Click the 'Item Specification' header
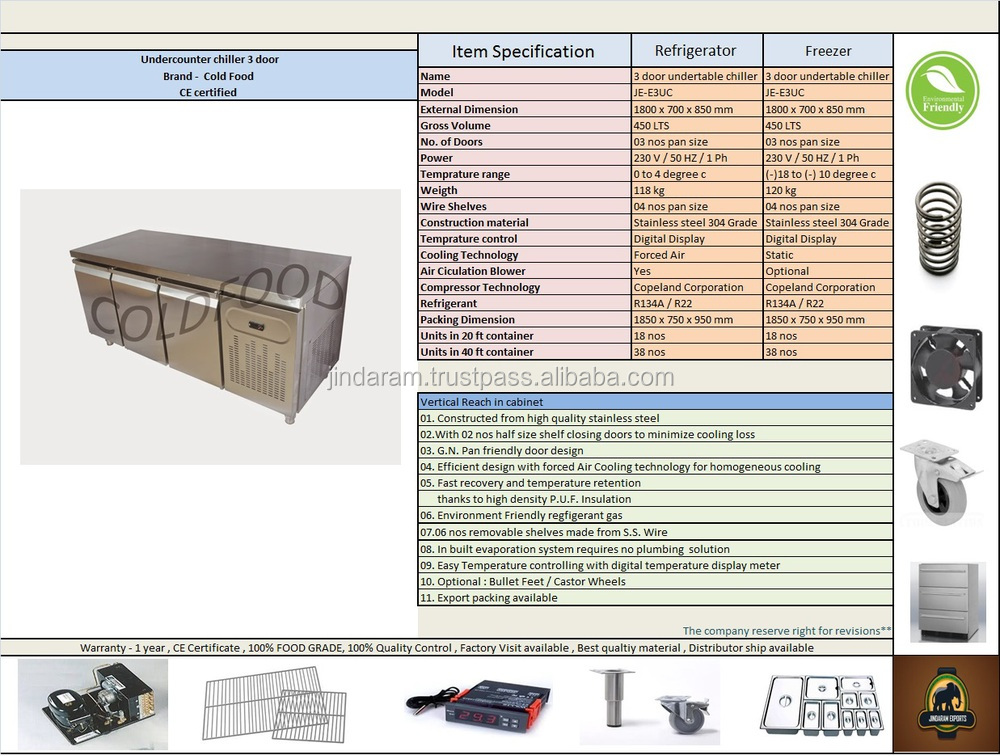Screen dimensions: 1000x756 pyautogui.click(x=524, y=51)
